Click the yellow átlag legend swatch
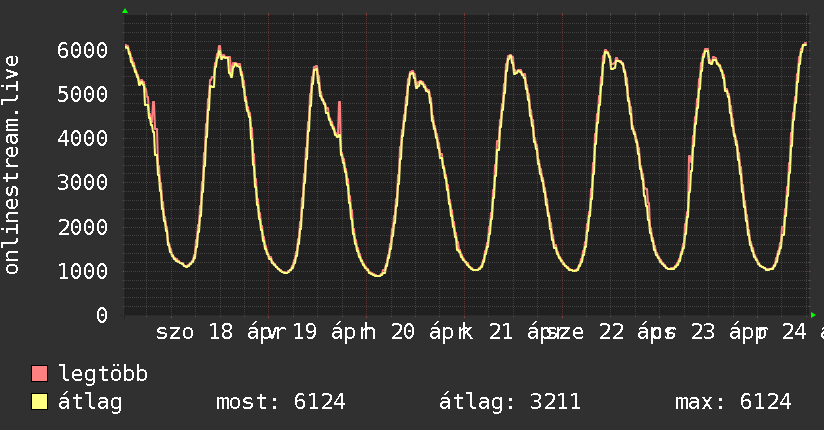 pyautogui.click(x=40, y=403)
